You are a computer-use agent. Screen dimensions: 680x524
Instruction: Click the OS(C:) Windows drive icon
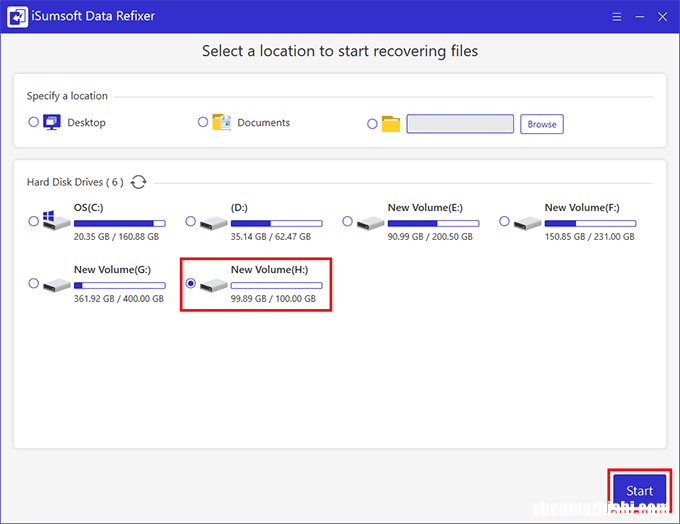tap(56, 220)
